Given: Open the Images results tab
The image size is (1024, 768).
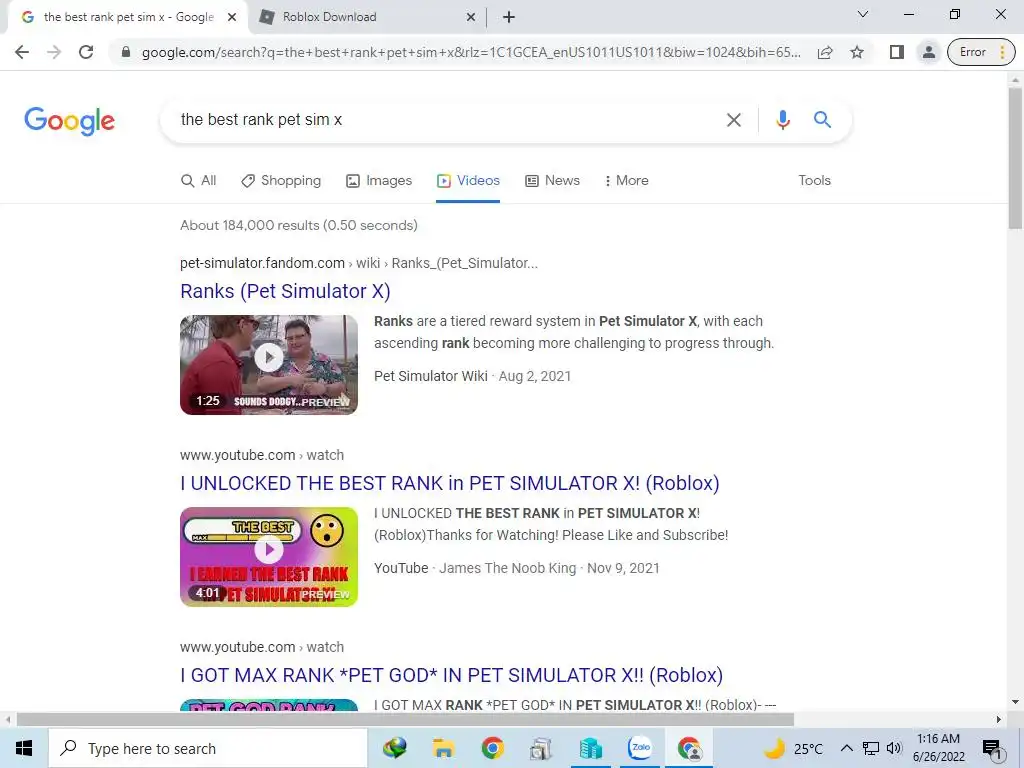Looking at the screenshot, I should click(379, 181).
